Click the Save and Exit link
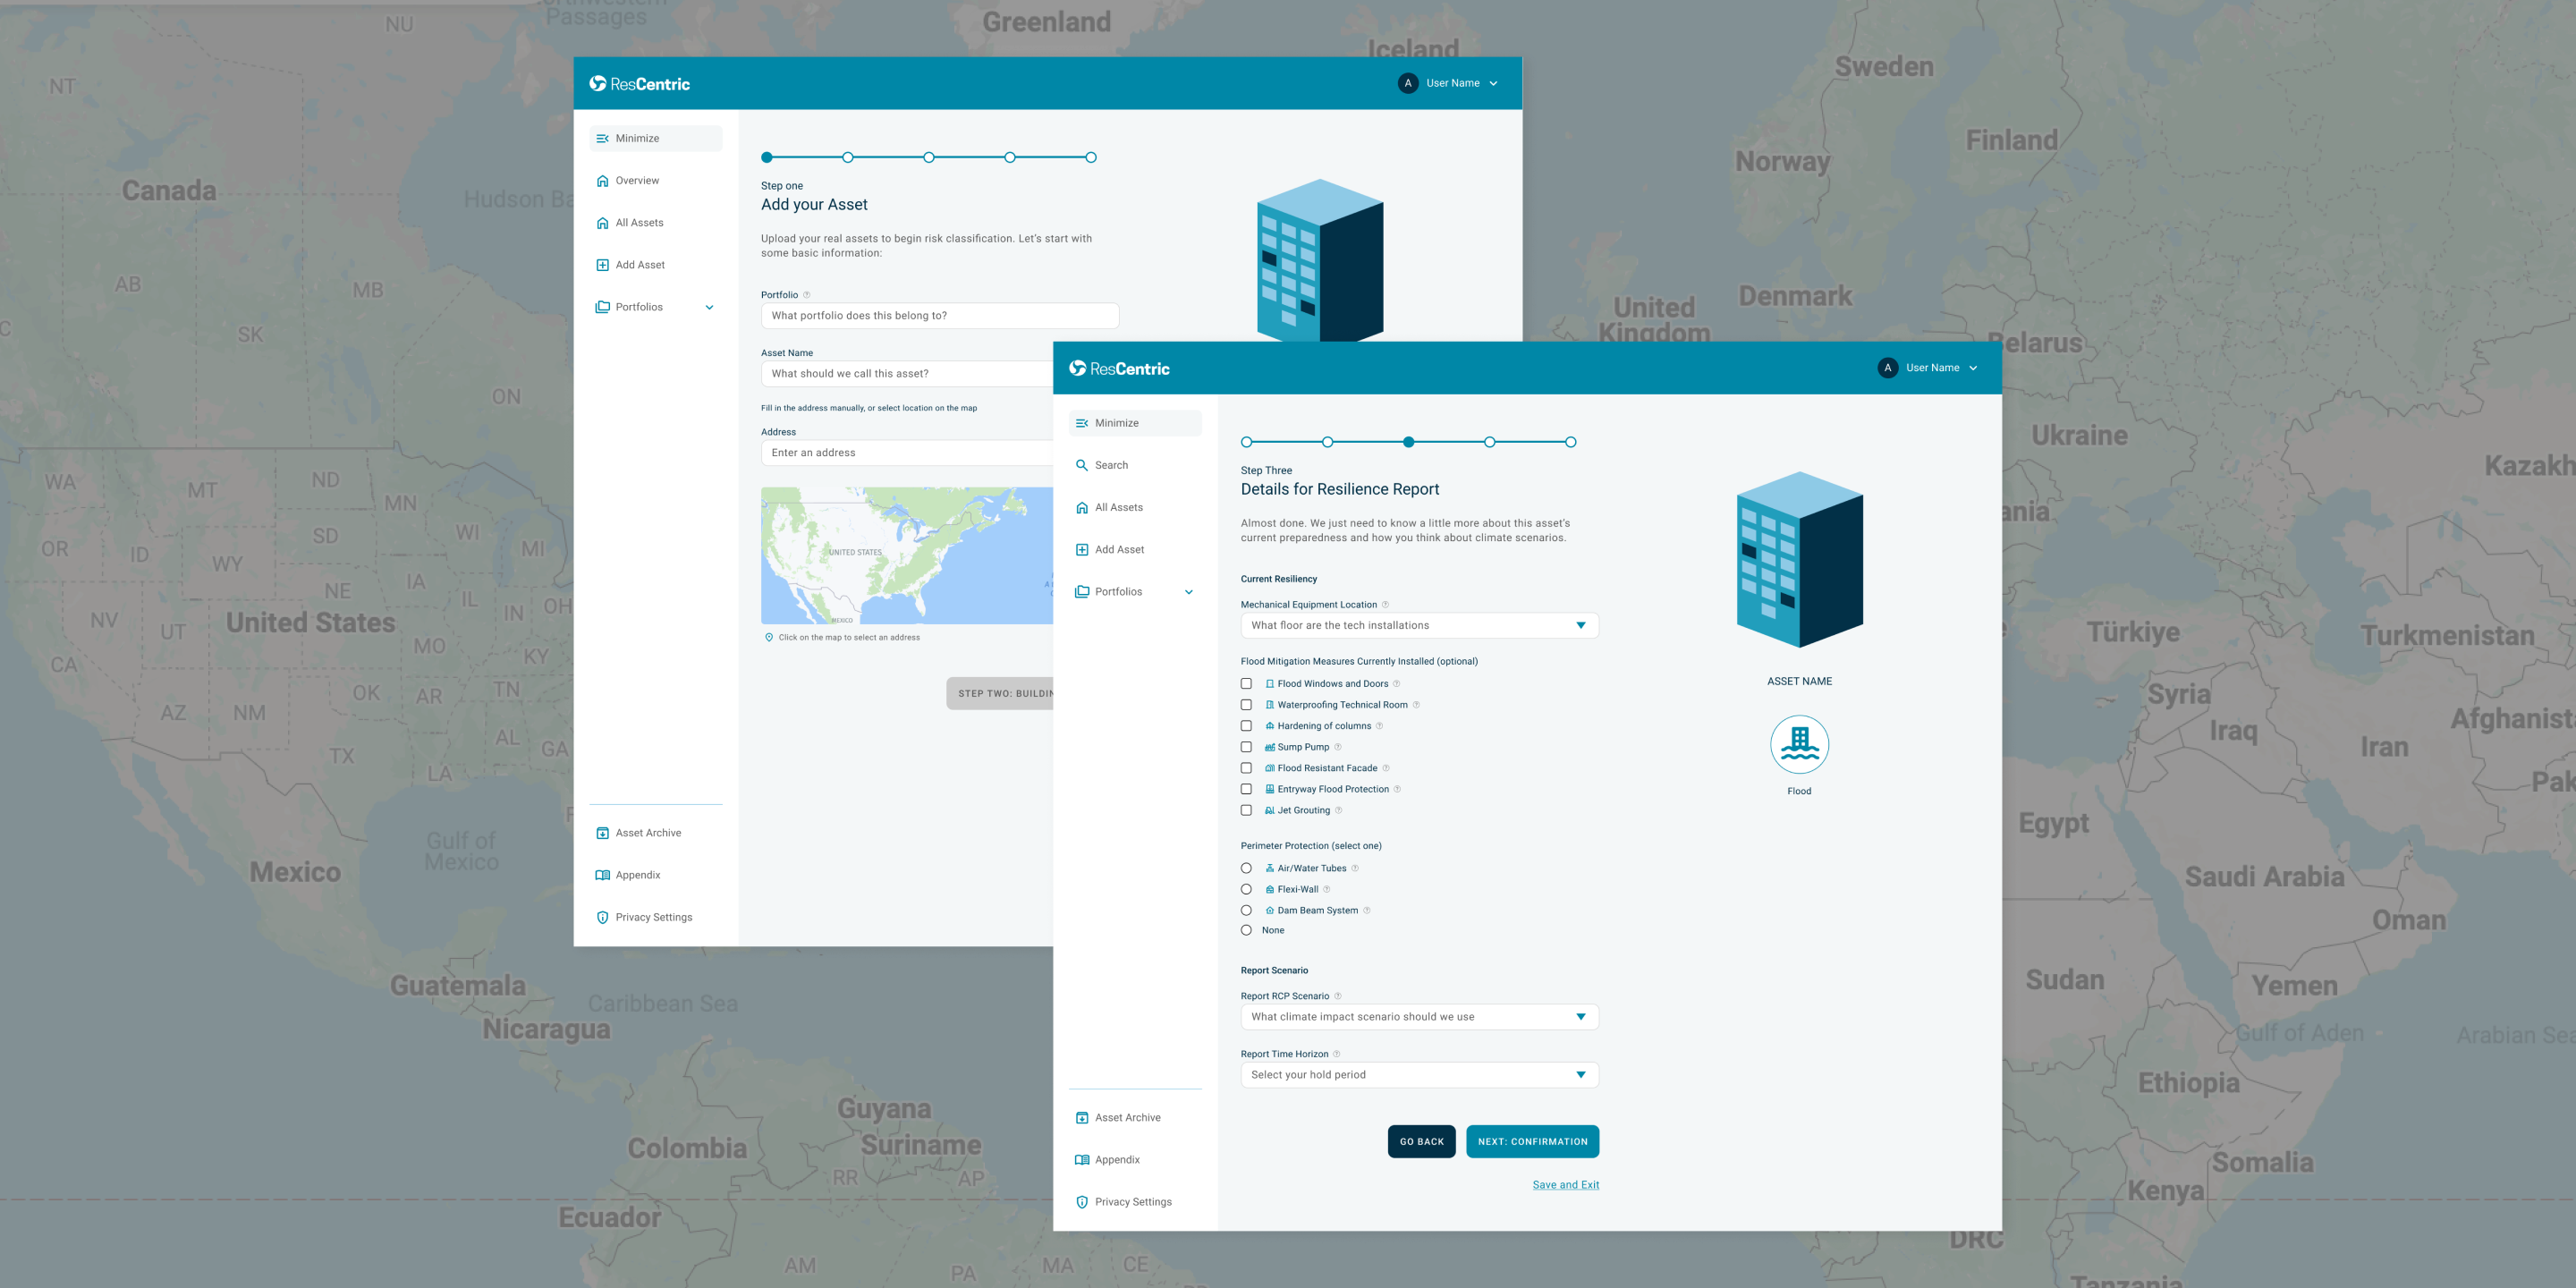Viewport: 2576px width, 1288px height. tap(1565, 1185)
